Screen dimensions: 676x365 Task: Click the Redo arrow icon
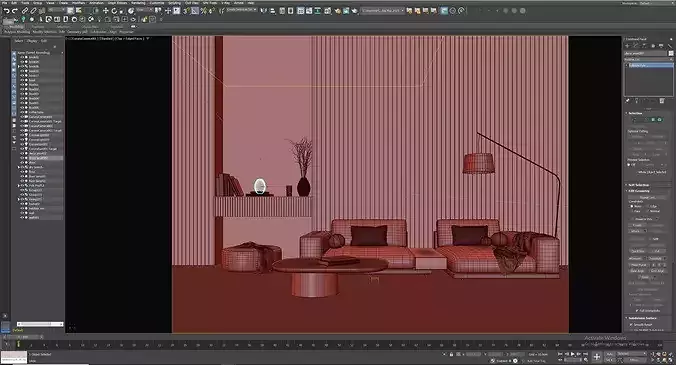15,10
